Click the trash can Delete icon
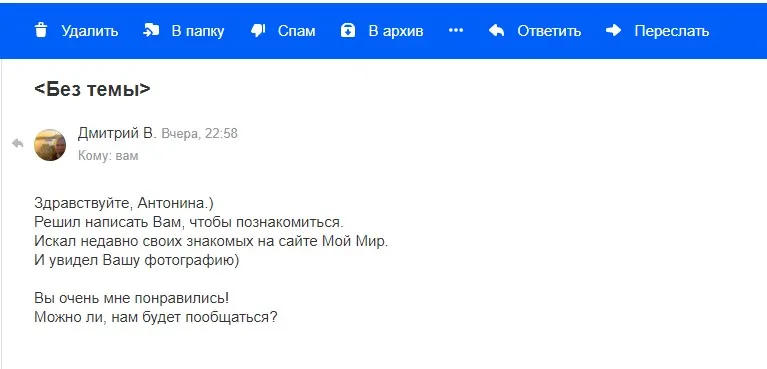 click(x=42, y=31)
